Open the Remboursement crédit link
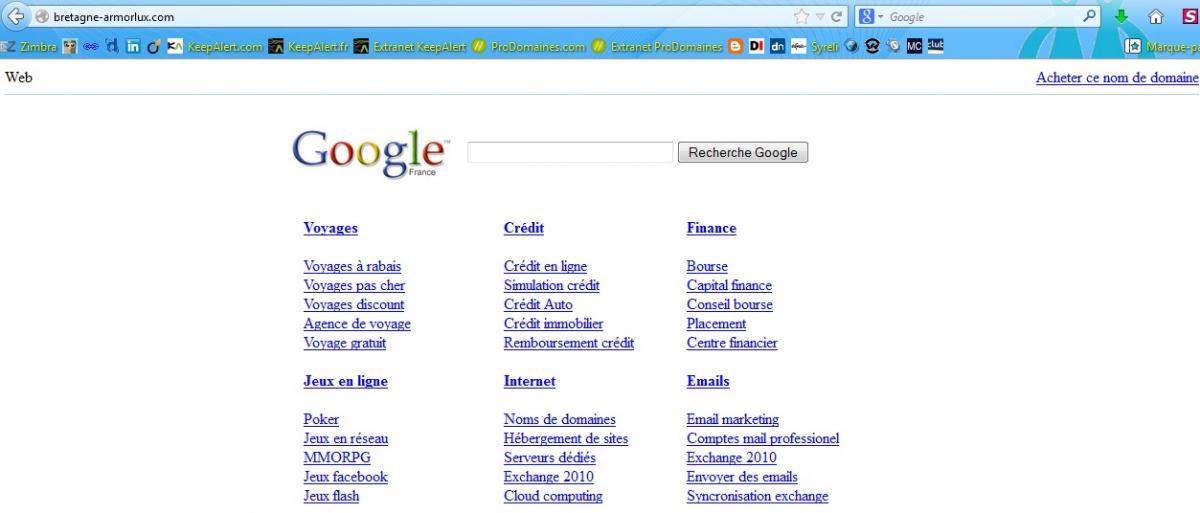Screen dimensions: 1200x513 [569, 342]
